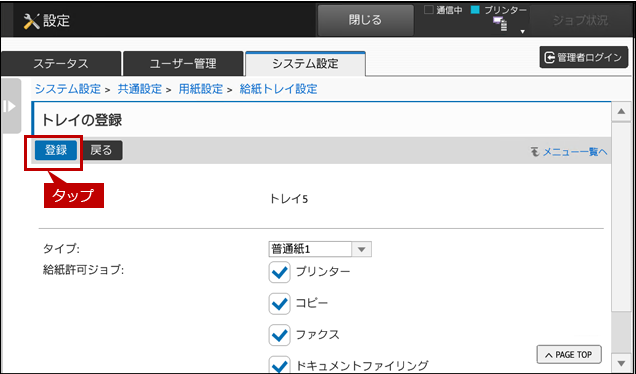
Task: Click the printer status device icon
Action: [500, 24]
